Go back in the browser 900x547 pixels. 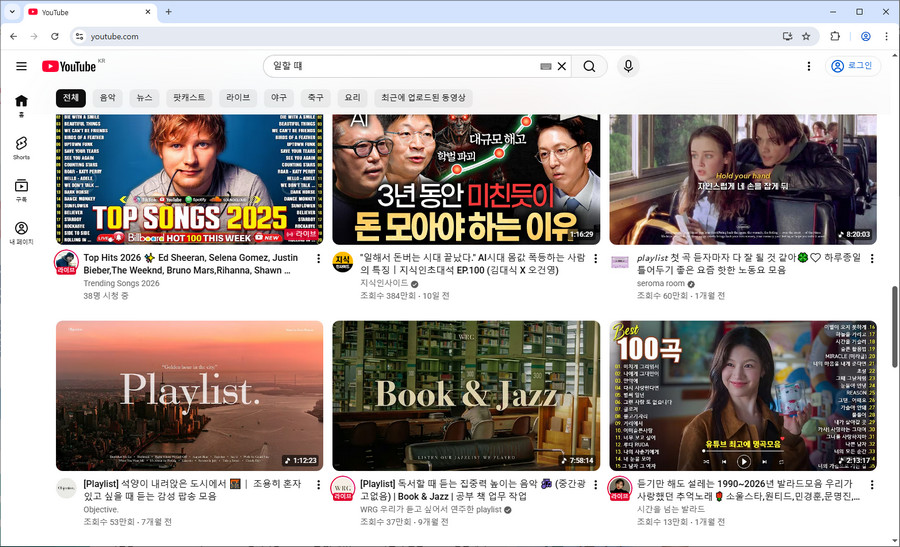(14, 36)
